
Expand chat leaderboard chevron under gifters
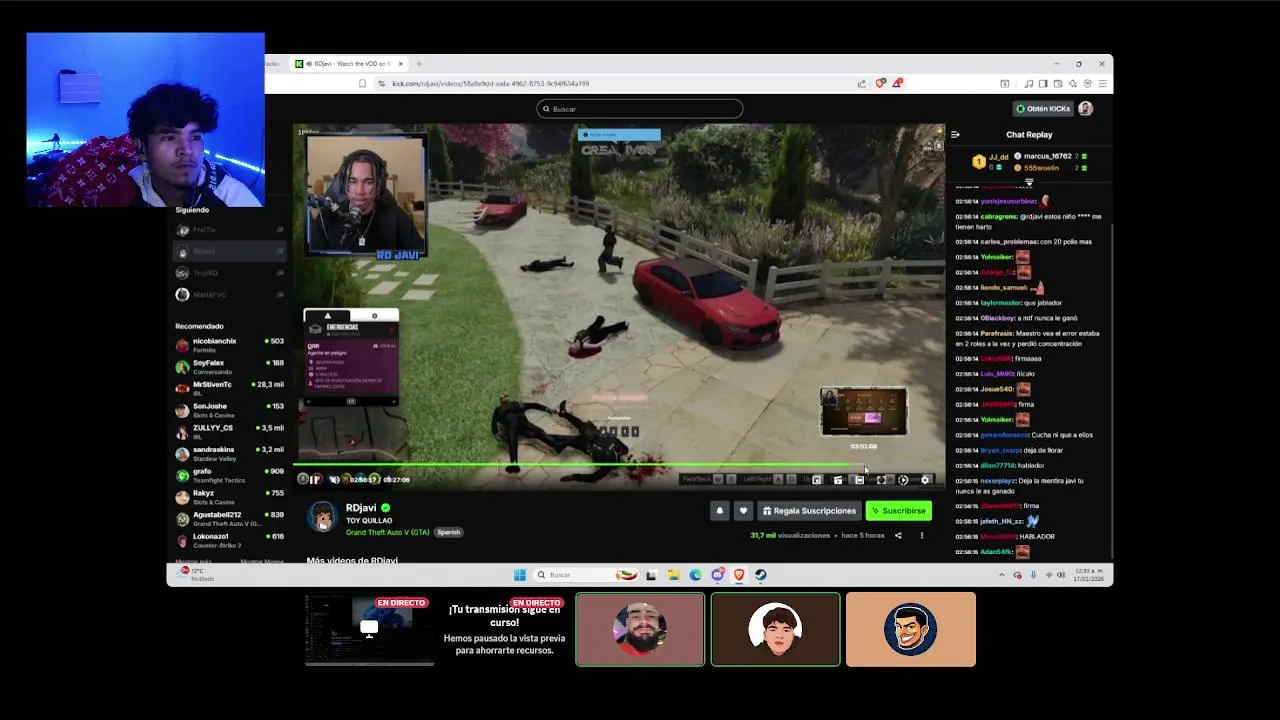[x=1029, y=183]
